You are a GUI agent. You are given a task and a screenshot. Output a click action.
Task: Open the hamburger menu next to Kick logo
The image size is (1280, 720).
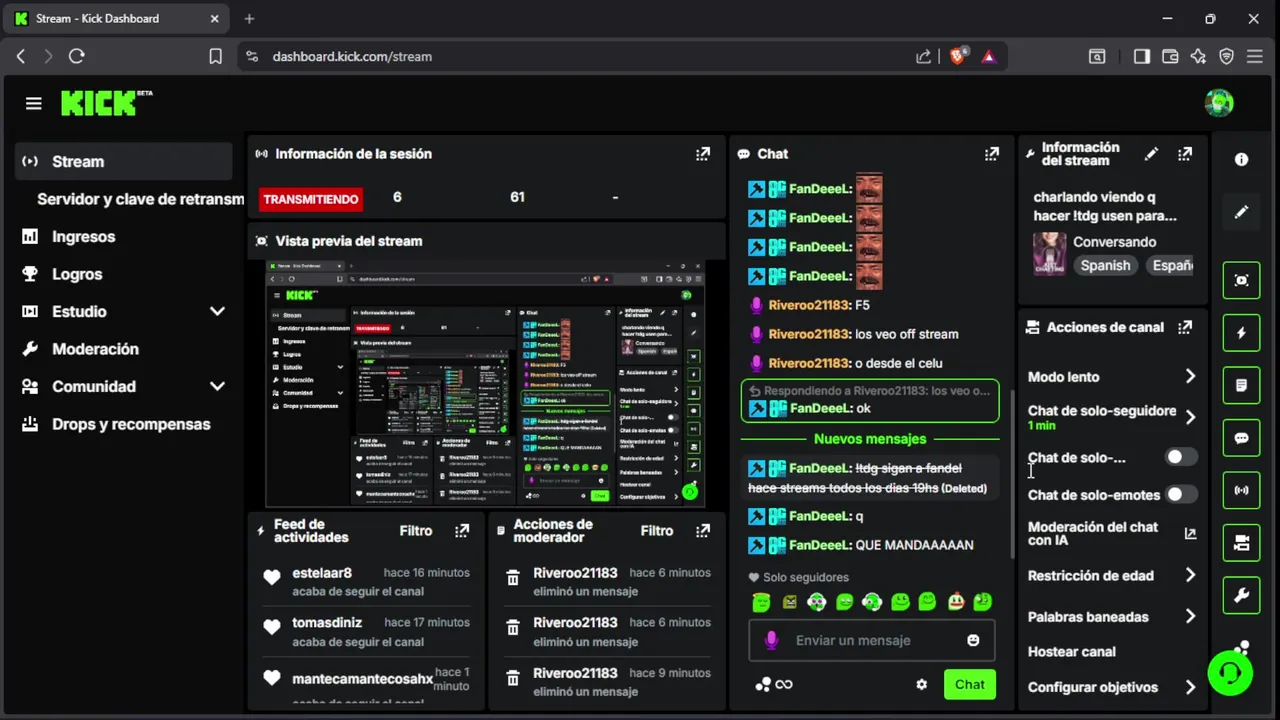pyautogui.click(x=34, y=104)
